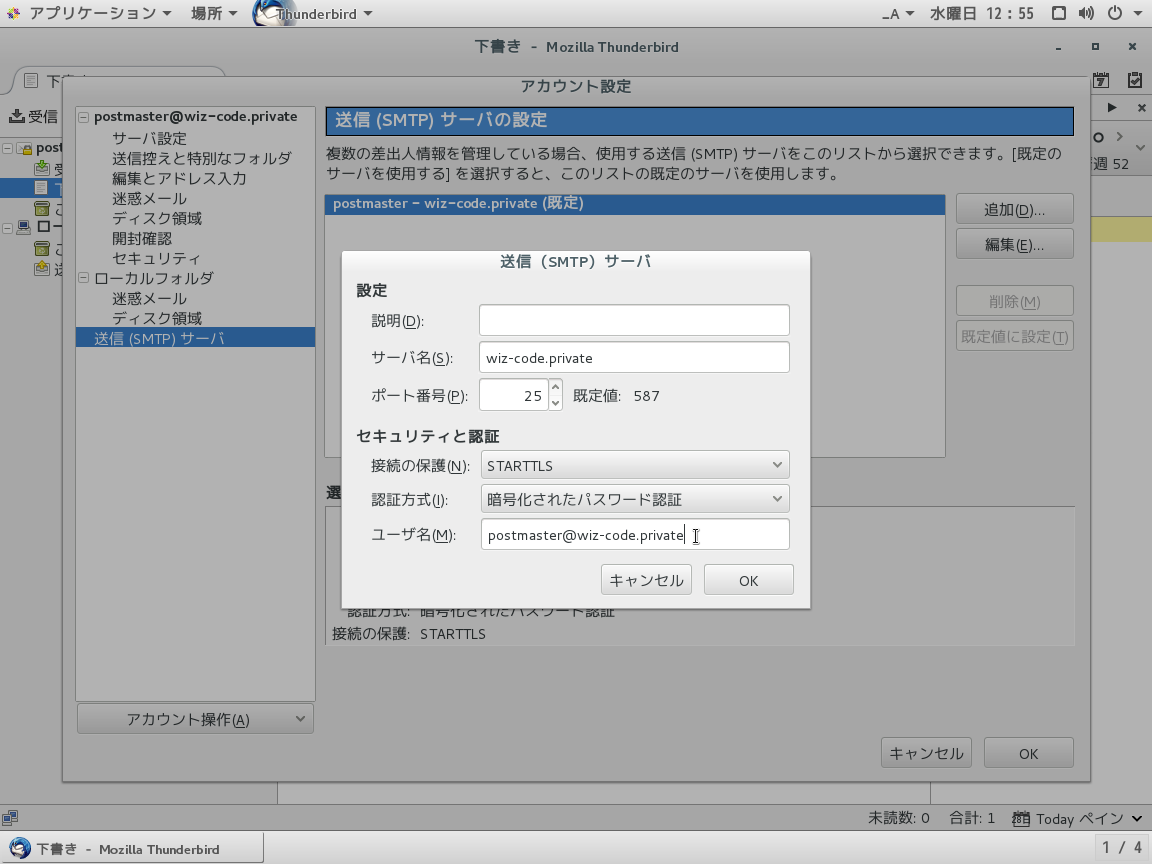
Task: Select ディスク領域 under ローカルフォルダ
Action: click(156, 318)
